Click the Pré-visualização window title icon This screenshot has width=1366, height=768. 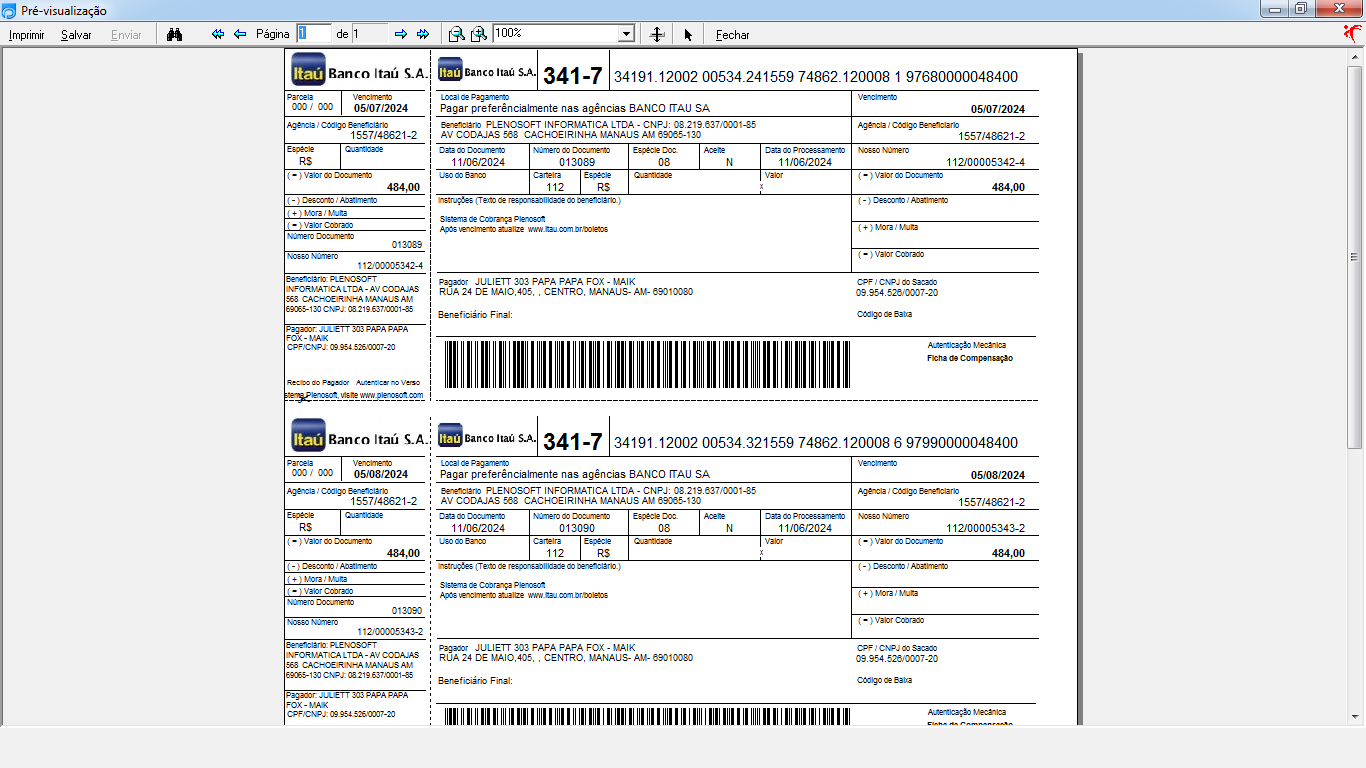coord(9,10)
